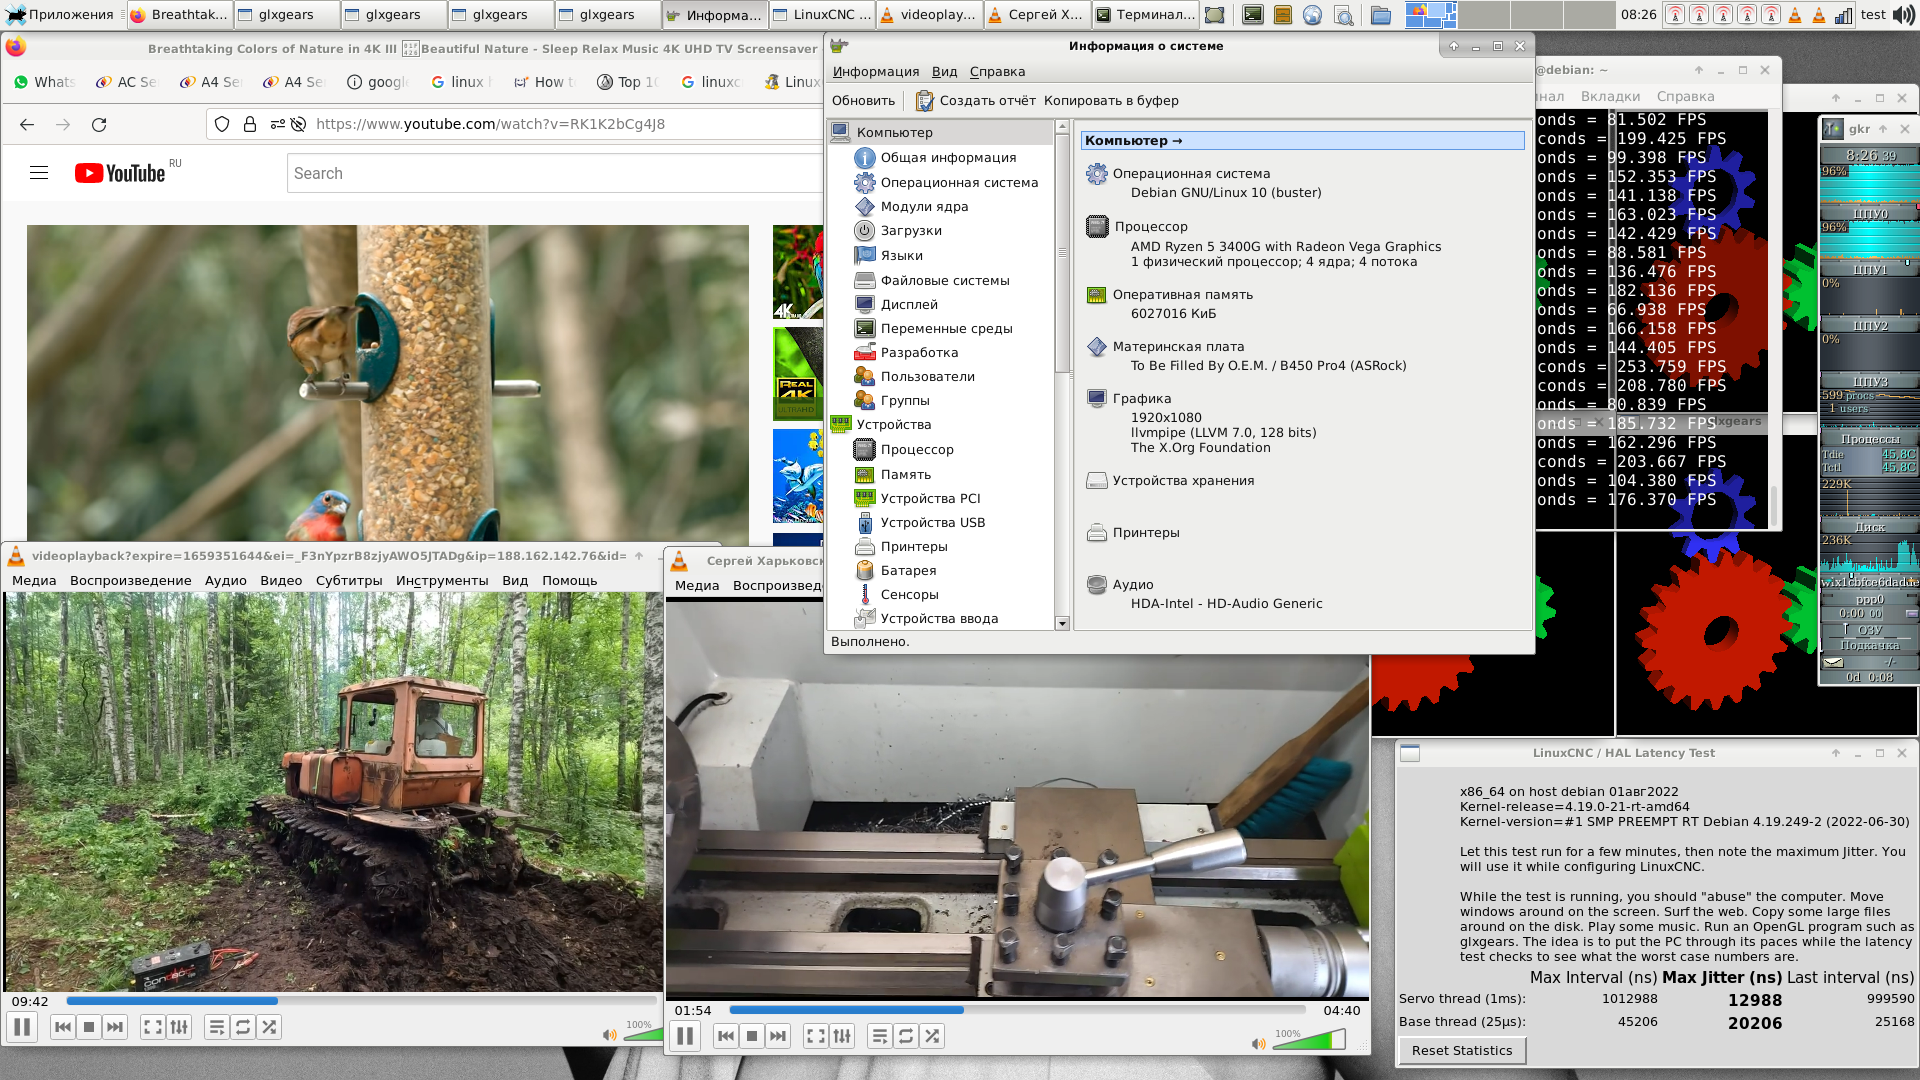Image resolution: width=1920 pixels, height=1080 pixels.
Task: Click the Создать отчёт report icon
Action: 924,101
